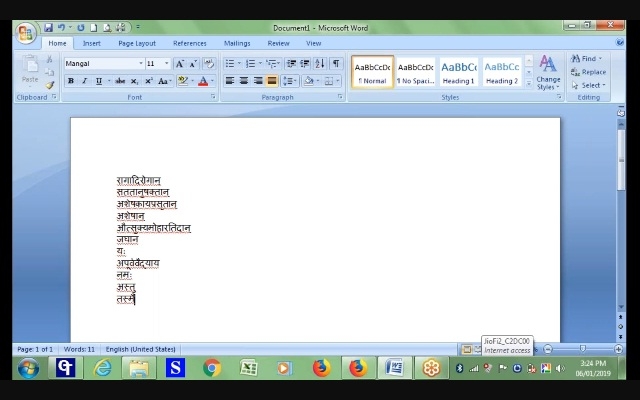
Task: Click the Show/Hide paragraph marks icon
Action: [x=336, y=64]
